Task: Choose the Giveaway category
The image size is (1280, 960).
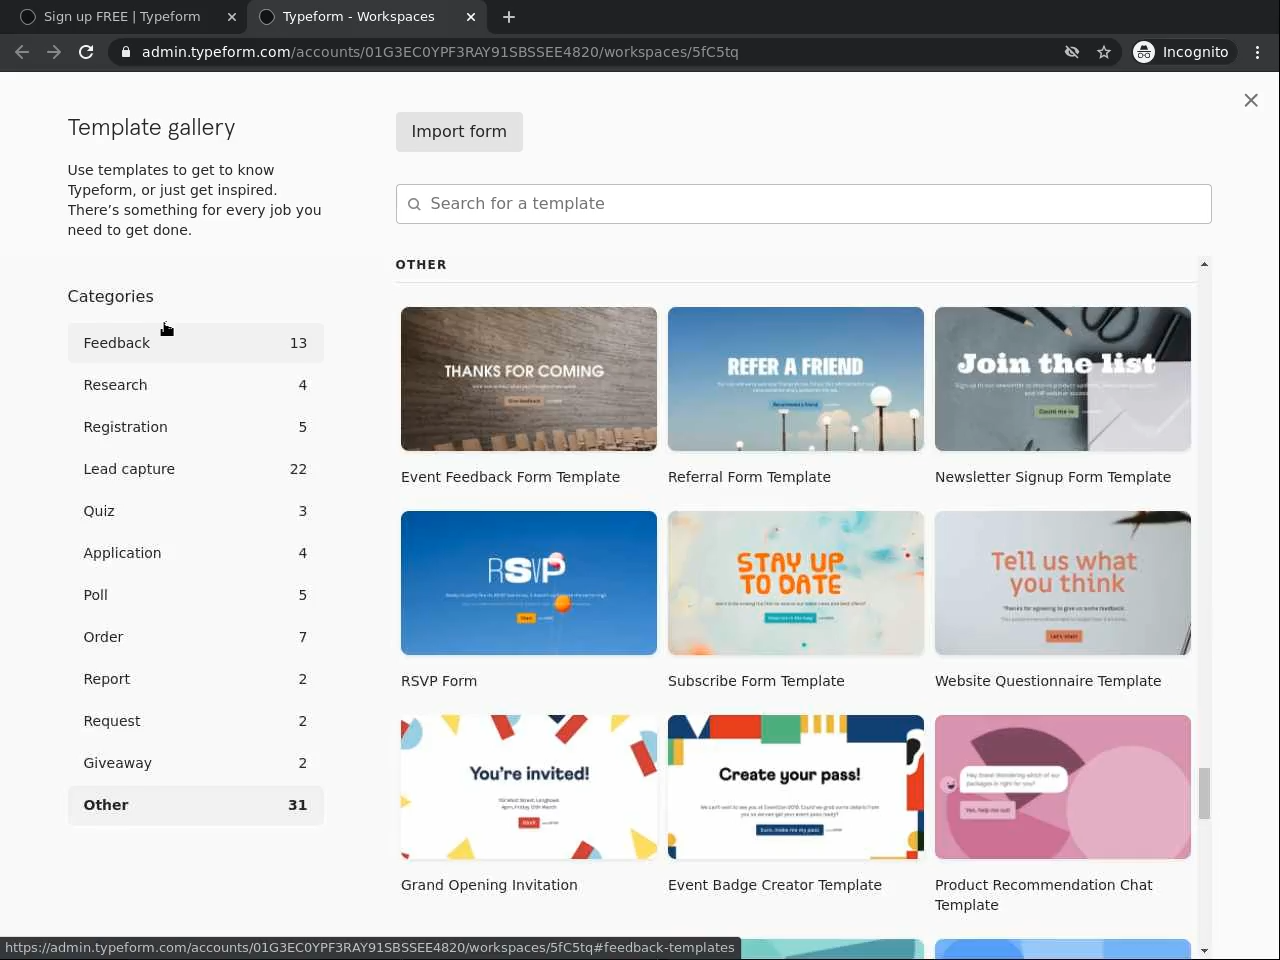Action: [x=196, y=763]
